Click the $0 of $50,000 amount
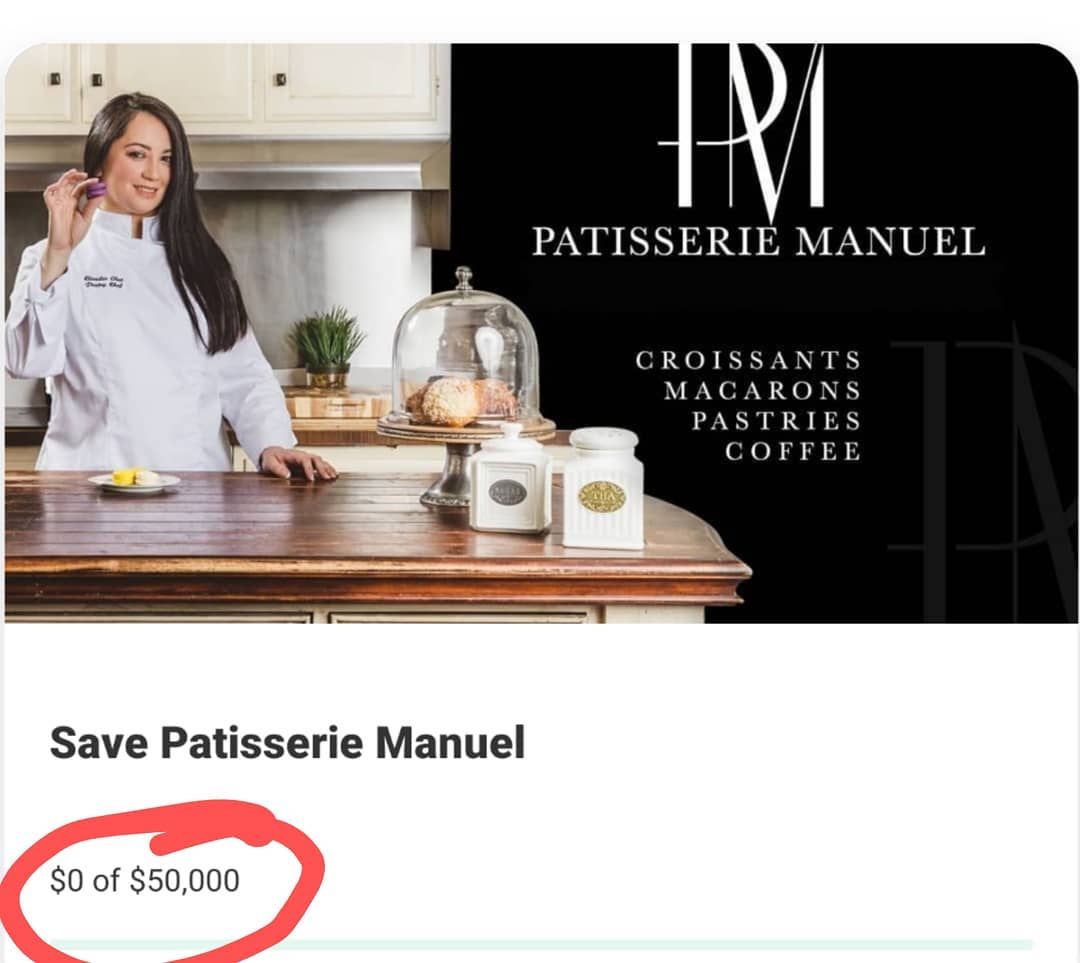The width and height of the screenshot is (1080, 963). point(145,880)
